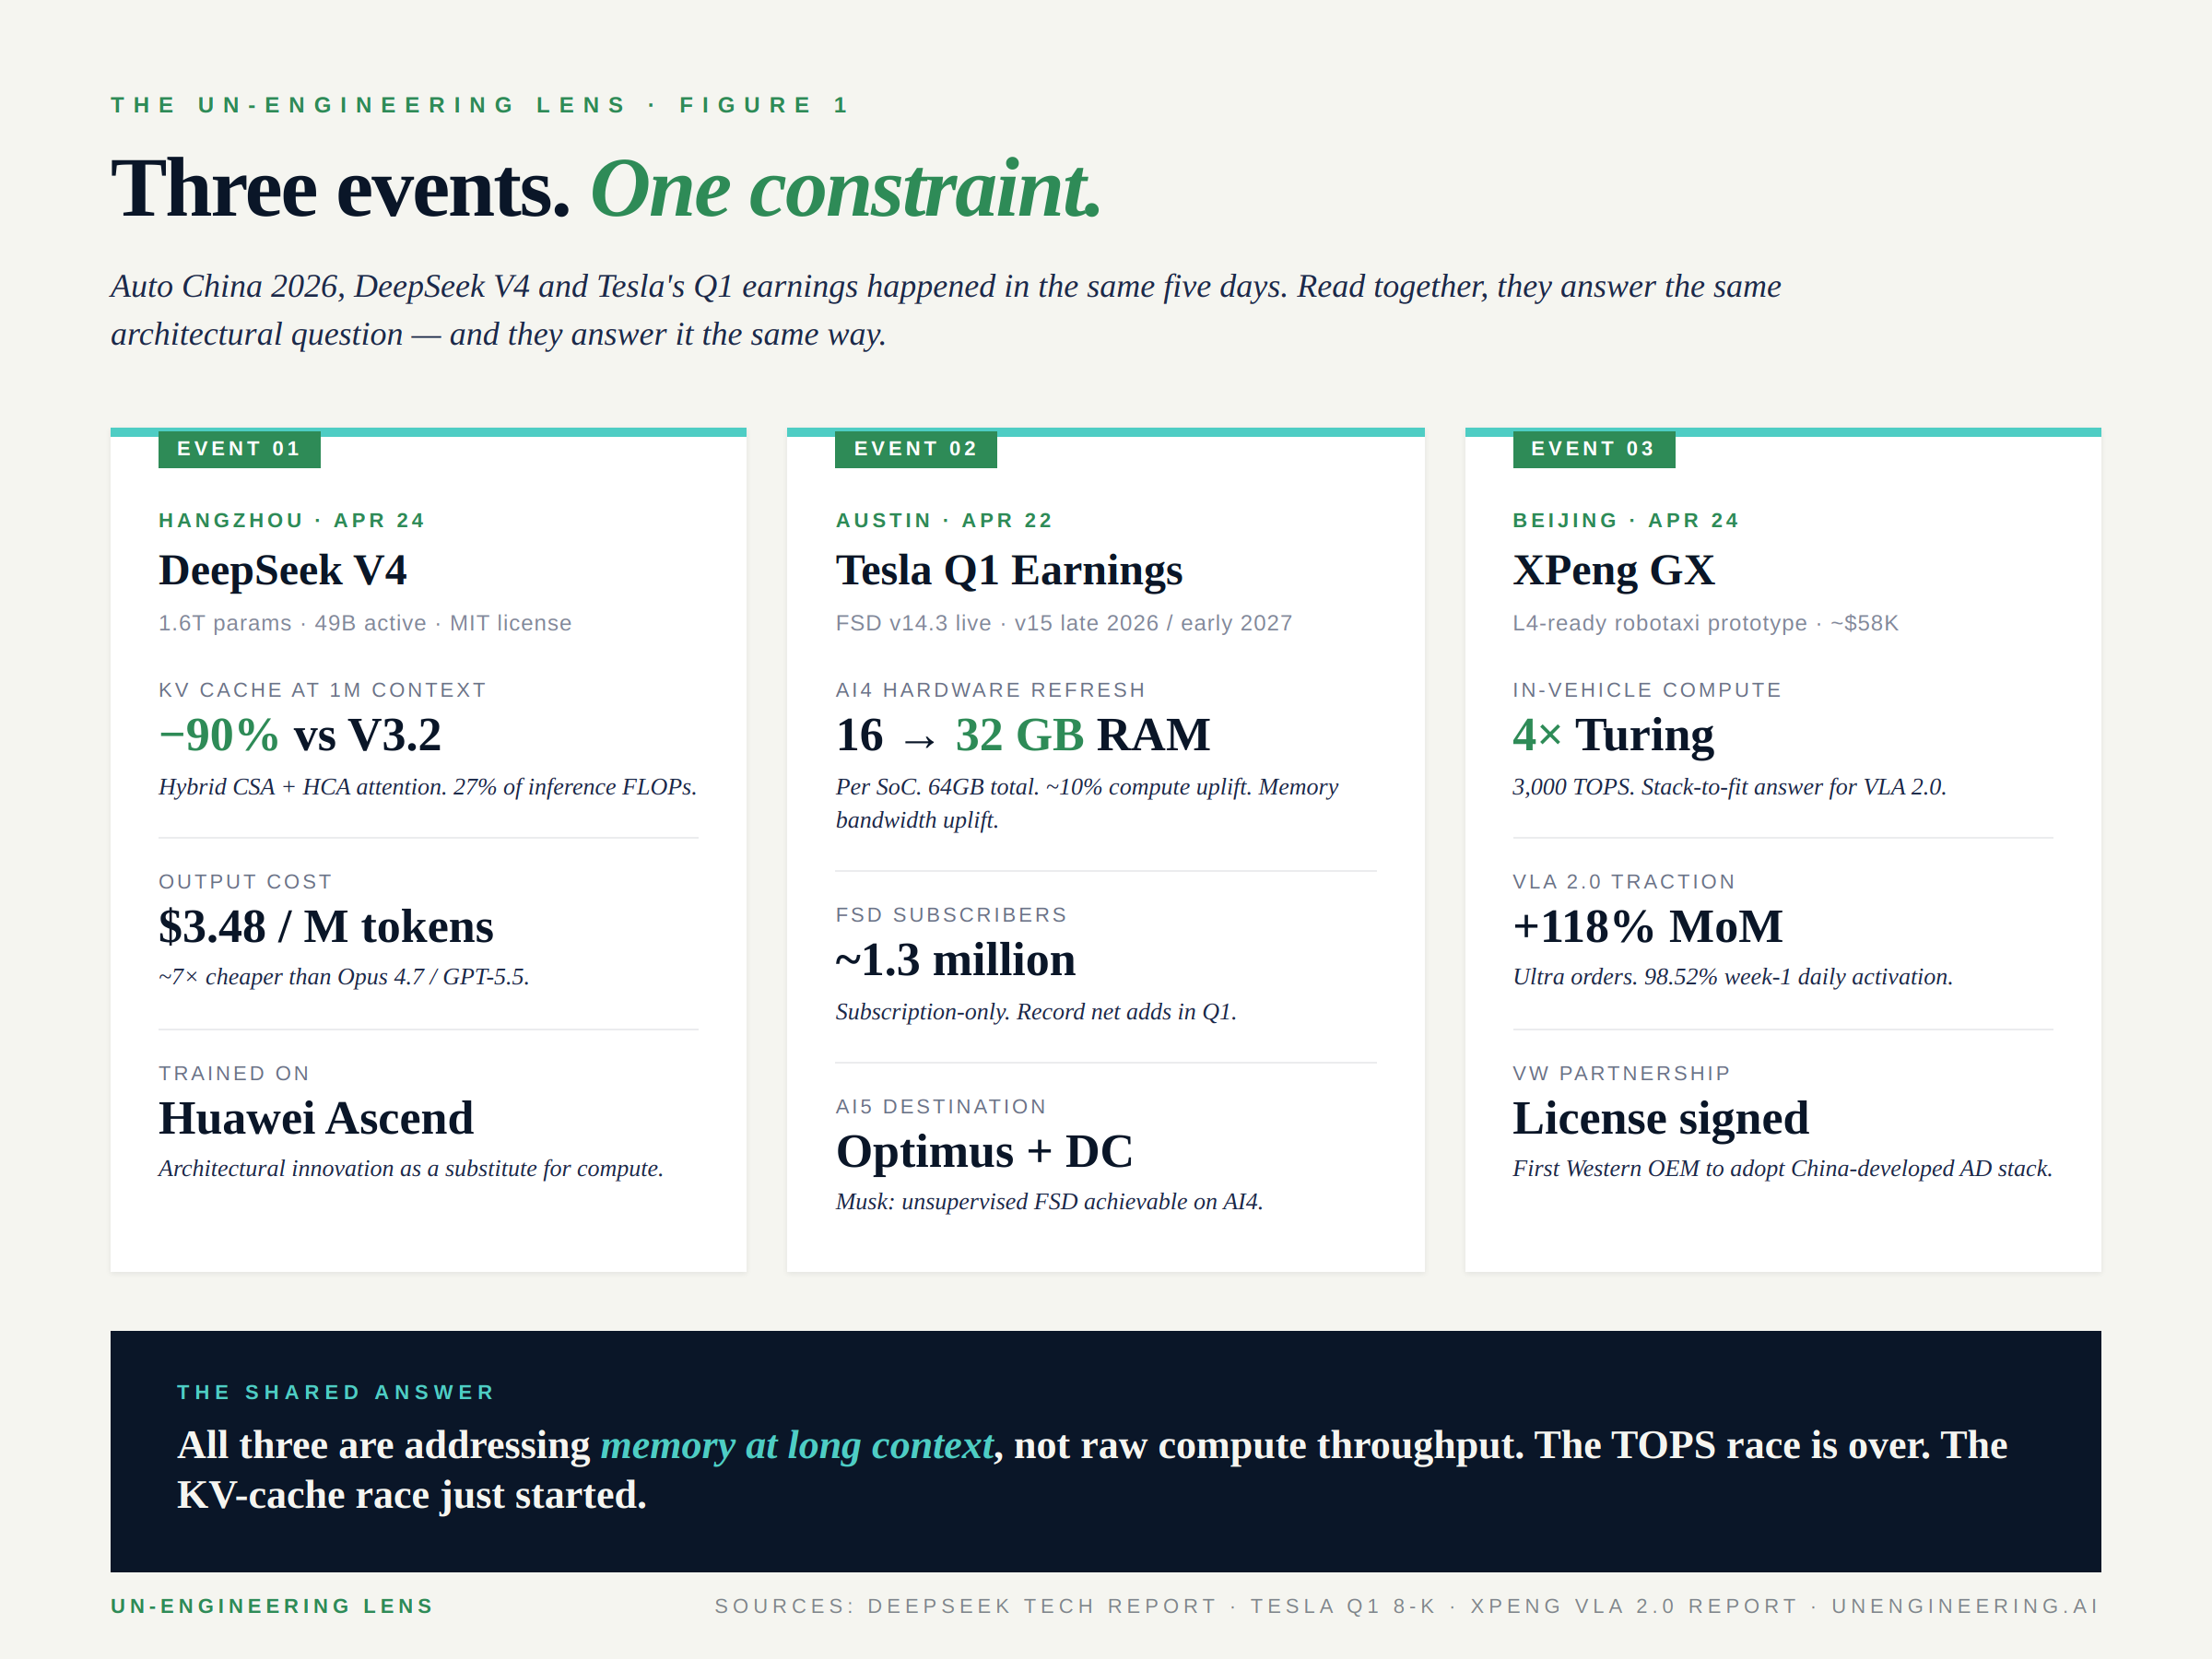This screenshot has height=1659, width=2212.
Task: Click the "IN-VEHICLE COMPUTE" label
Action: pos(1647,690)
